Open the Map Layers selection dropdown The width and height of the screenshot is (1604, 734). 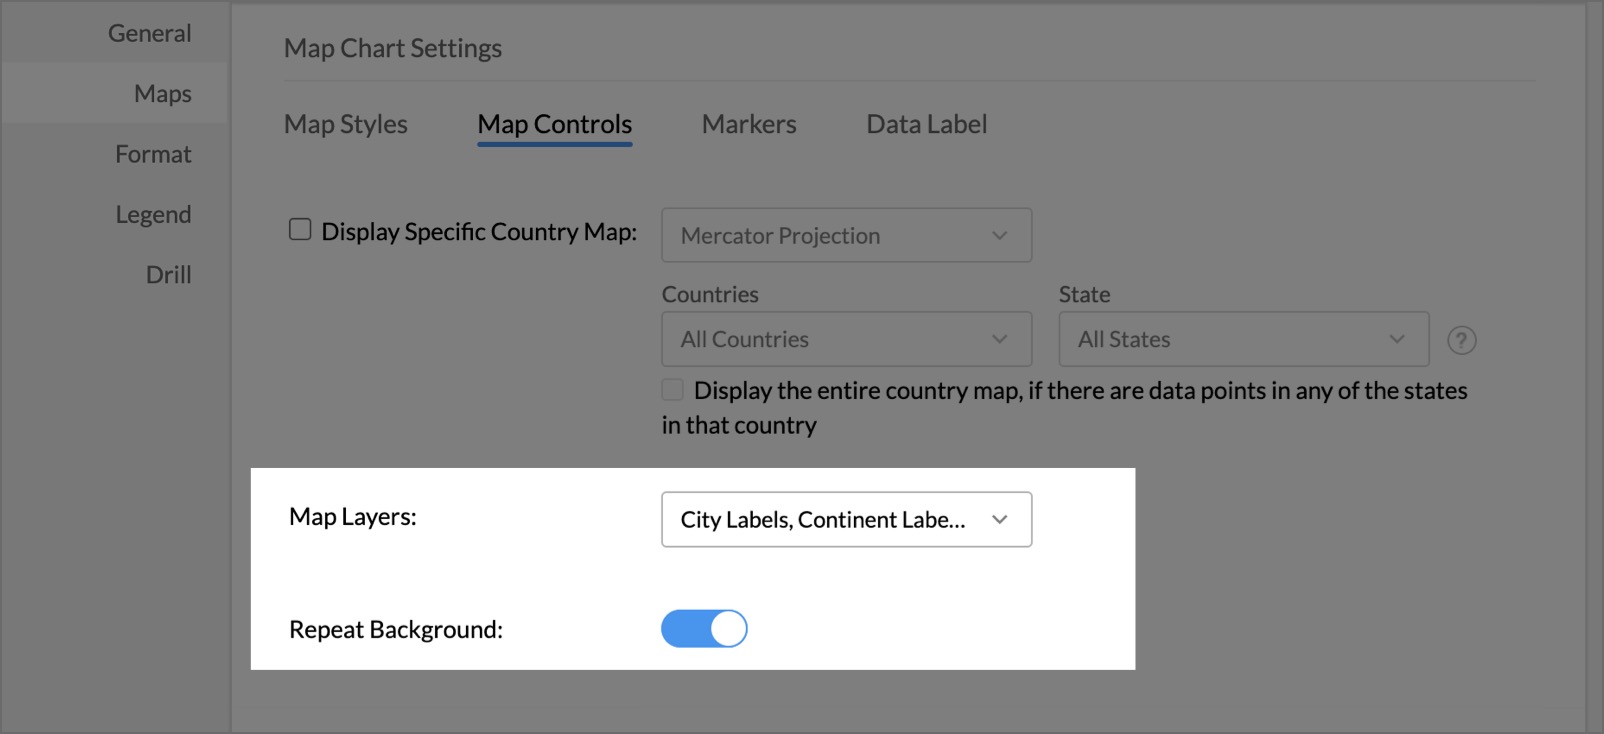pos(846,519)
